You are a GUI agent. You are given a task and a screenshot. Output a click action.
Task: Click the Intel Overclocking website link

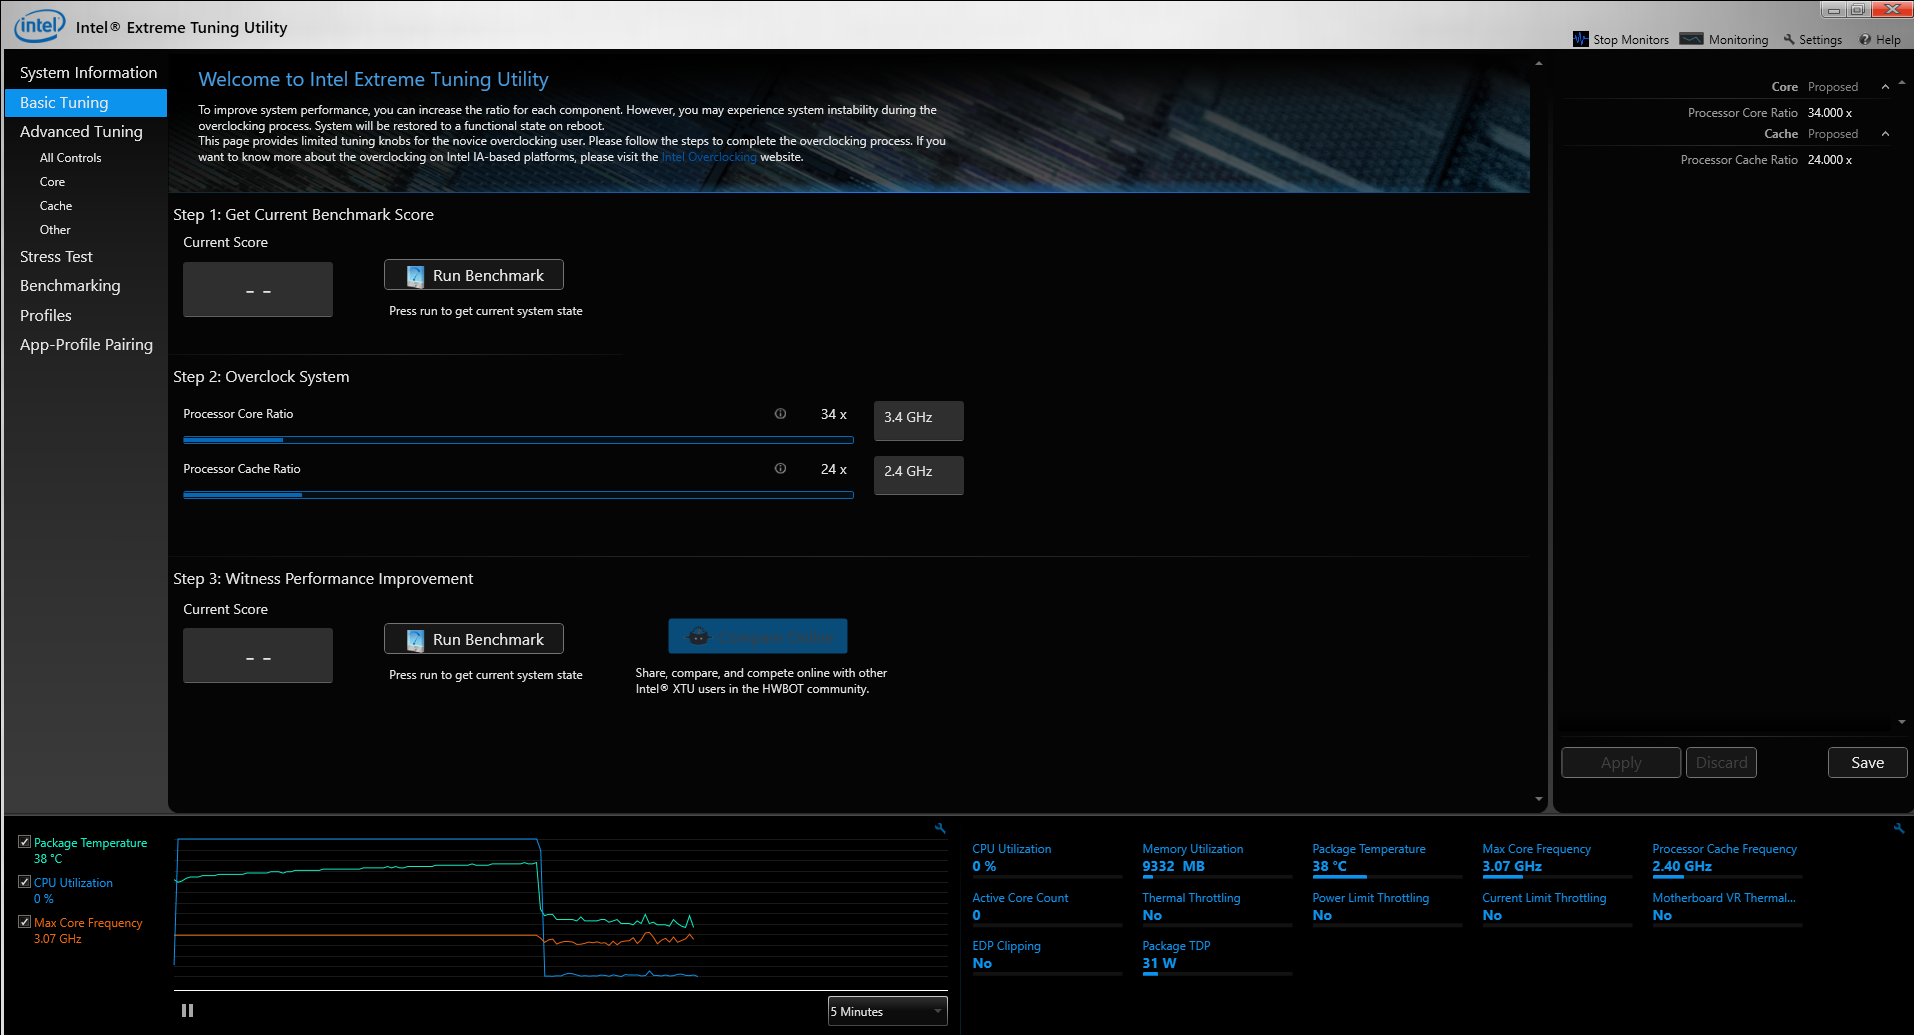(x=709, y=157)
